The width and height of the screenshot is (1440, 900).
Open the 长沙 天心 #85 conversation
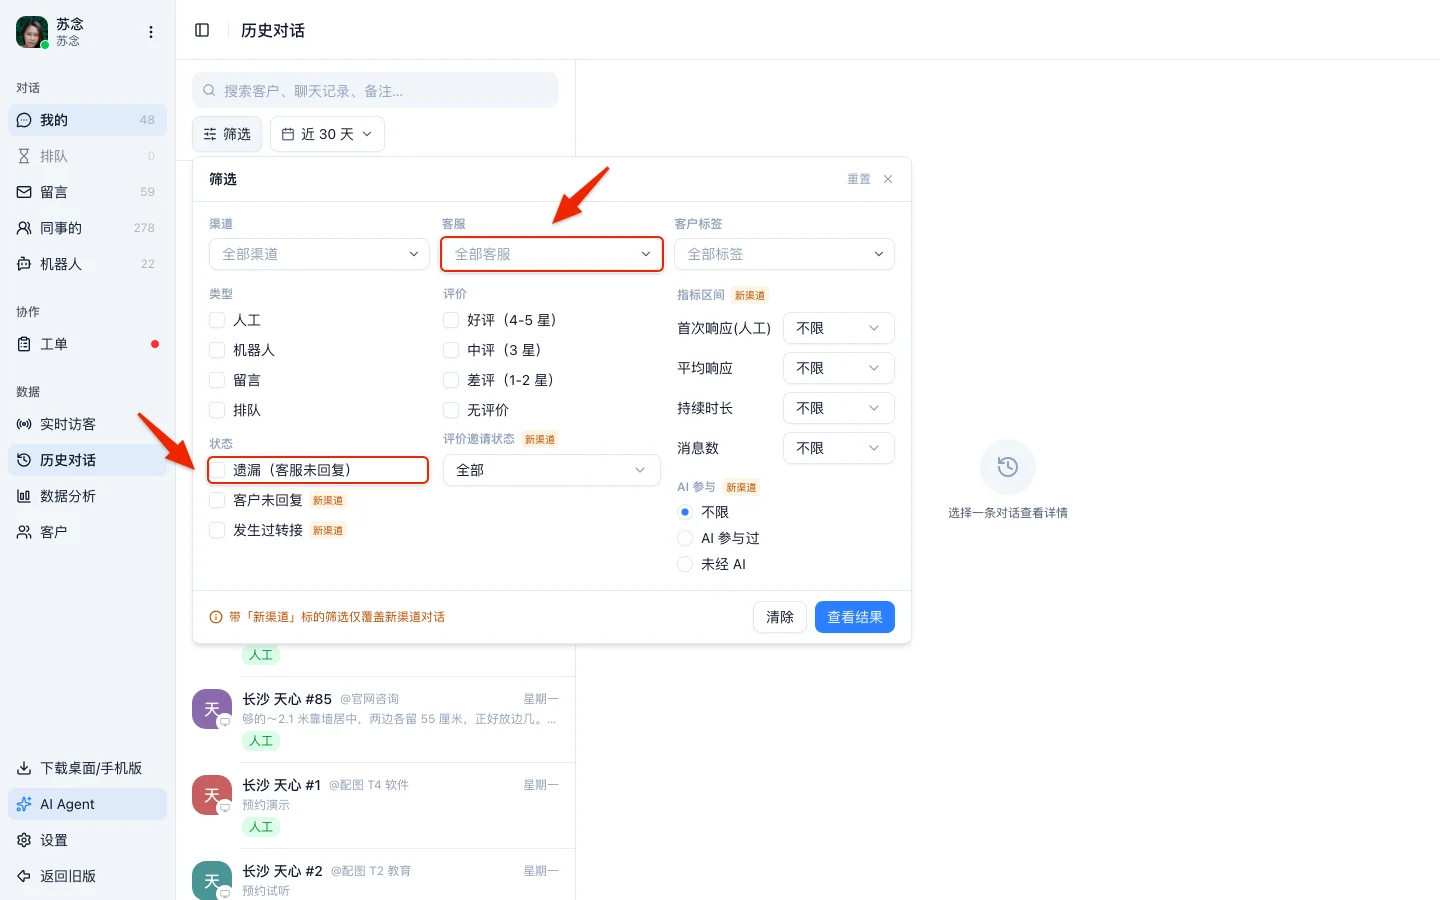375,719
